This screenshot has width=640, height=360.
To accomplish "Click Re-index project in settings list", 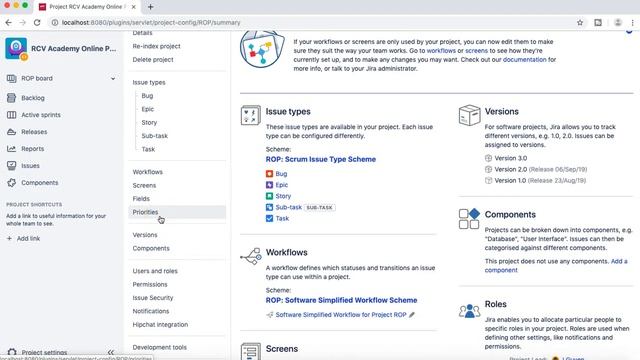I will coord(156,47).
